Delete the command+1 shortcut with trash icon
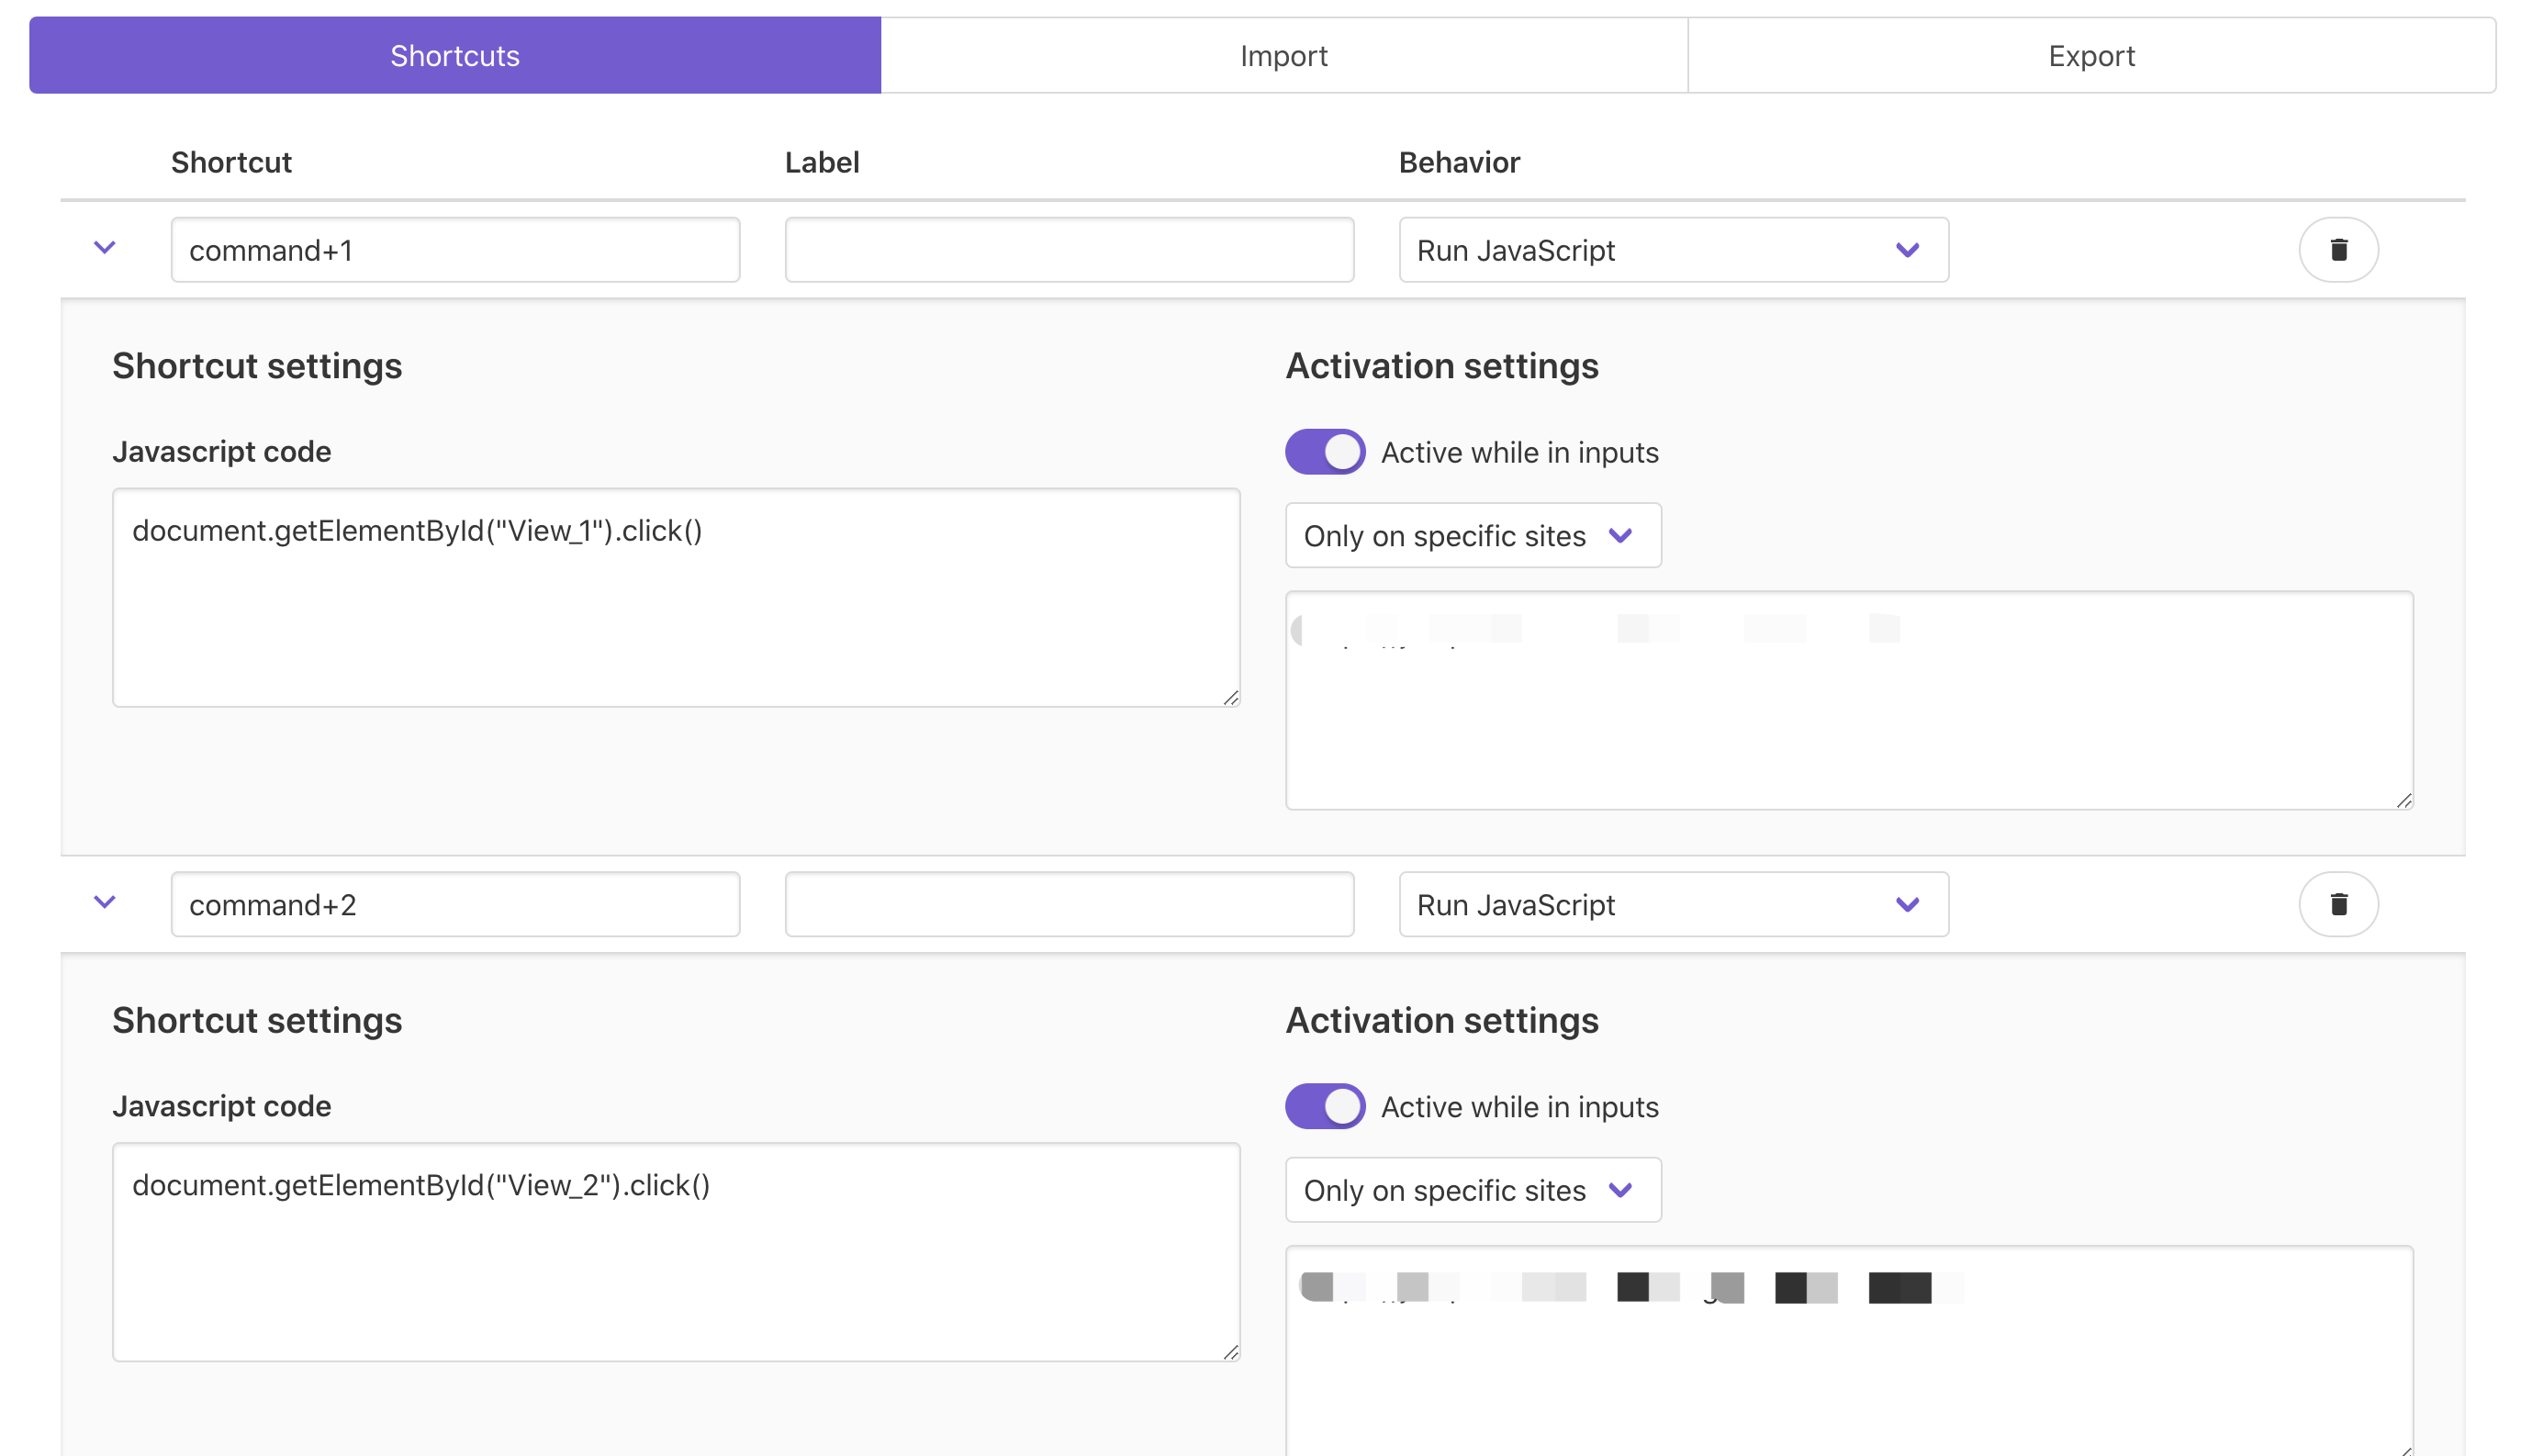Viewport: 2521px width, 1456px height. click(x=2337, y=250)
